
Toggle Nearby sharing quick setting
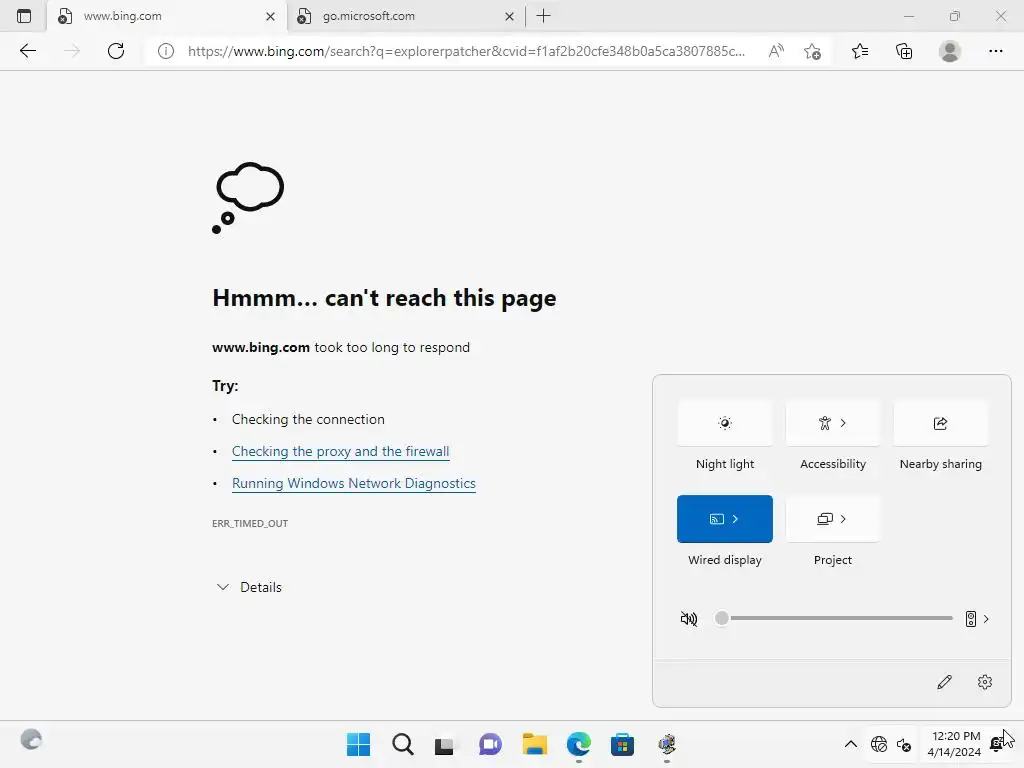point(940,423)
